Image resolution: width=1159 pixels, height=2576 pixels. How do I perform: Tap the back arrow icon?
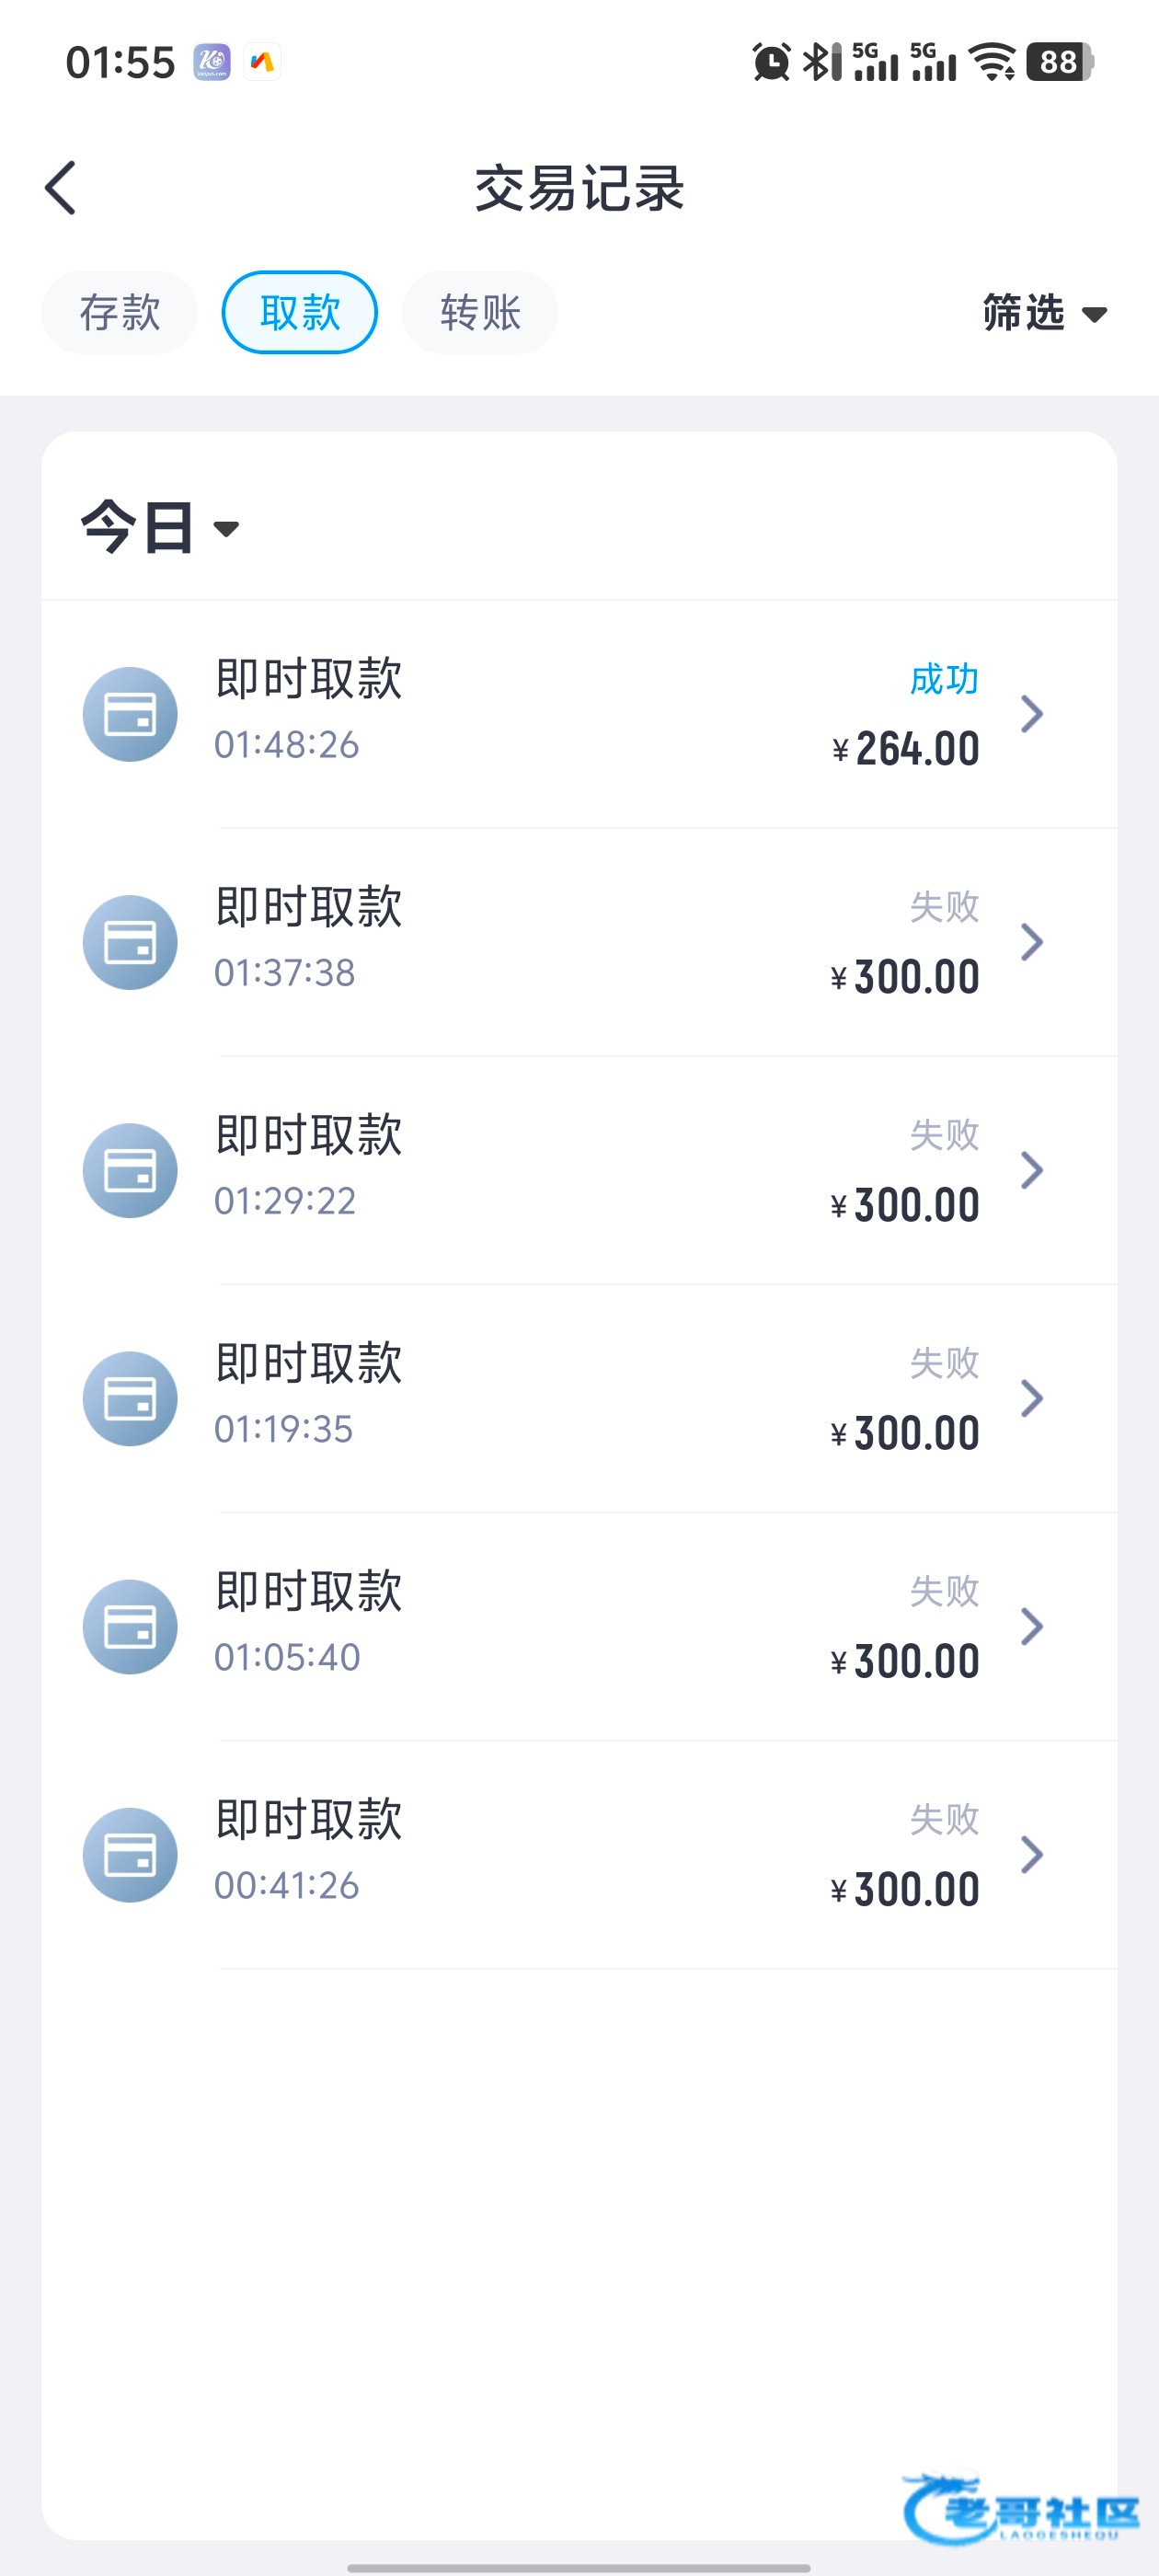pyautogui.click(x=61, y=188)
